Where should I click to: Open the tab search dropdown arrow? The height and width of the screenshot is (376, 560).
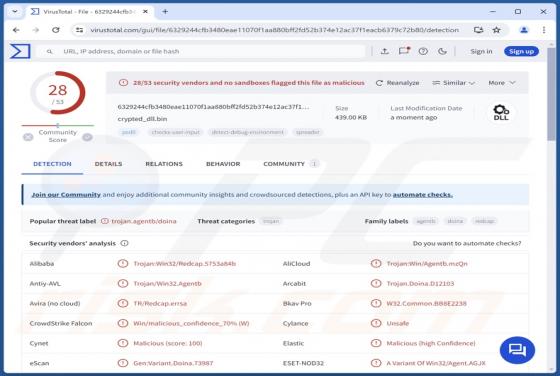click(15, 12)
